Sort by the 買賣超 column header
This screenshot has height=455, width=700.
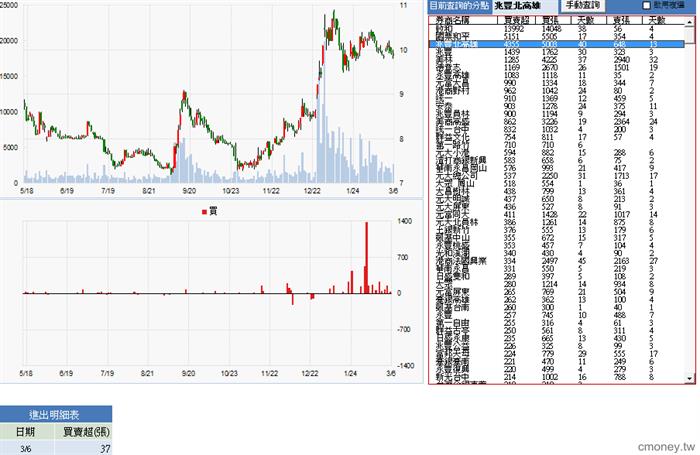click(x=517, y=20)
